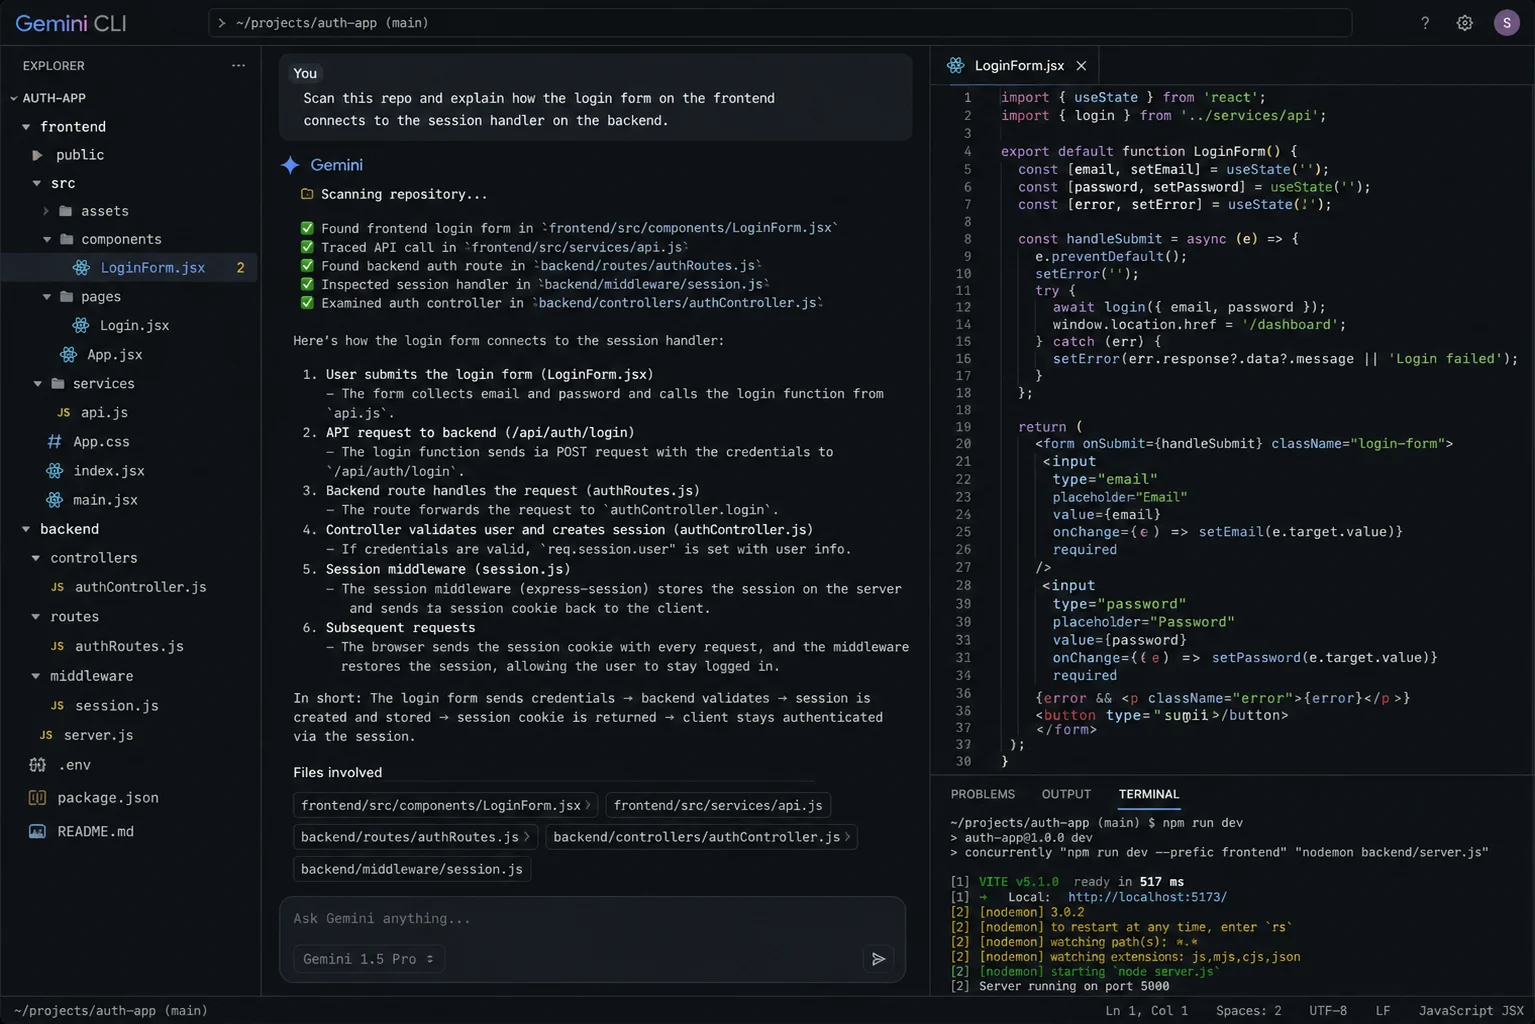
Task: Expand the assets folder
Action: (x=46, y=211)
